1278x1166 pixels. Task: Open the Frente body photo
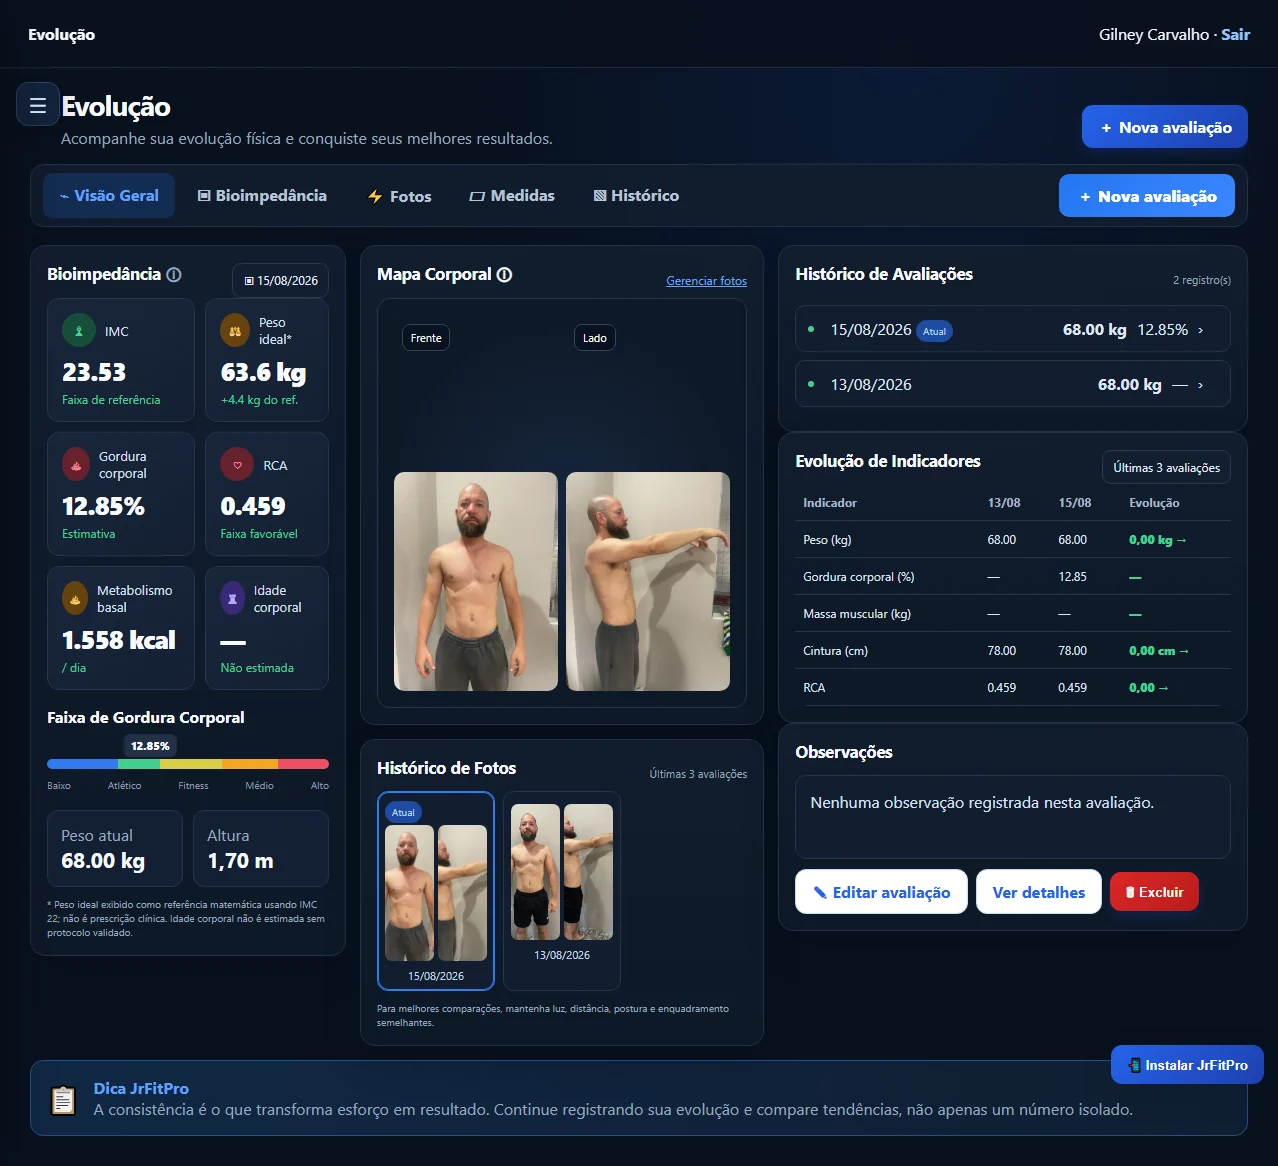point(476,581)
